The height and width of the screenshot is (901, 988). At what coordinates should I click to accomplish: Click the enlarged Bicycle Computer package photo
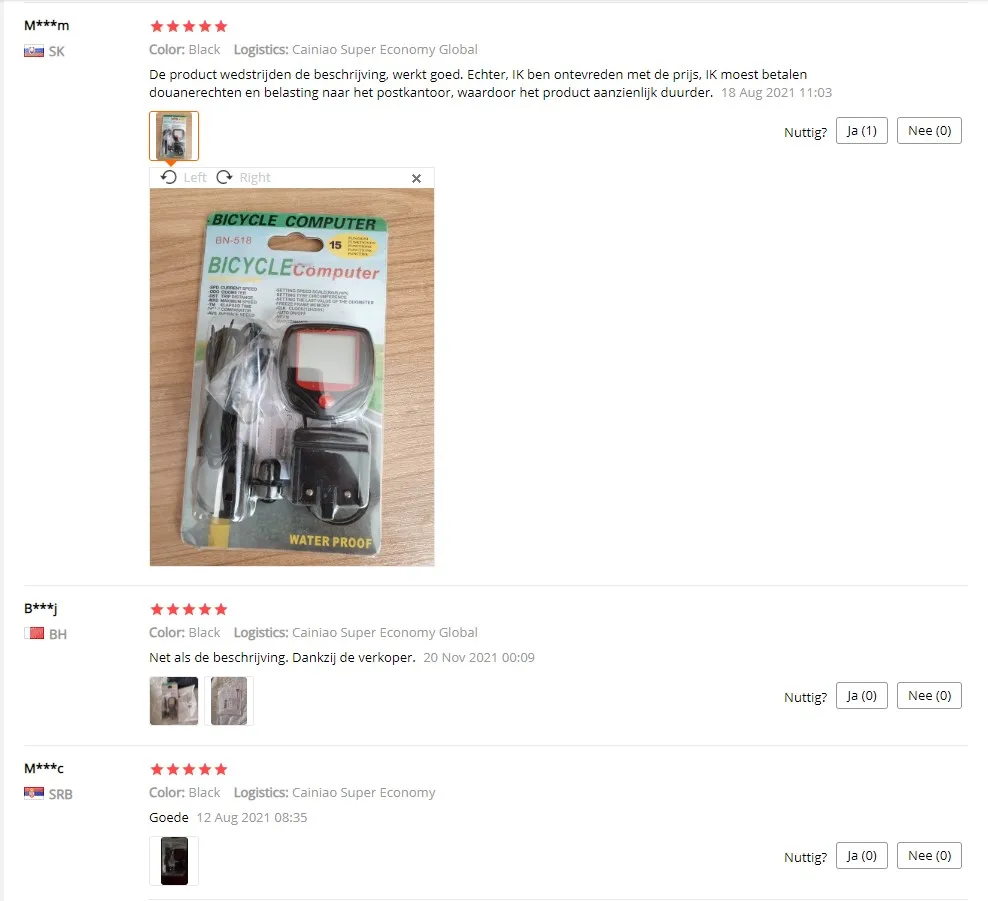tap(292, 377)
